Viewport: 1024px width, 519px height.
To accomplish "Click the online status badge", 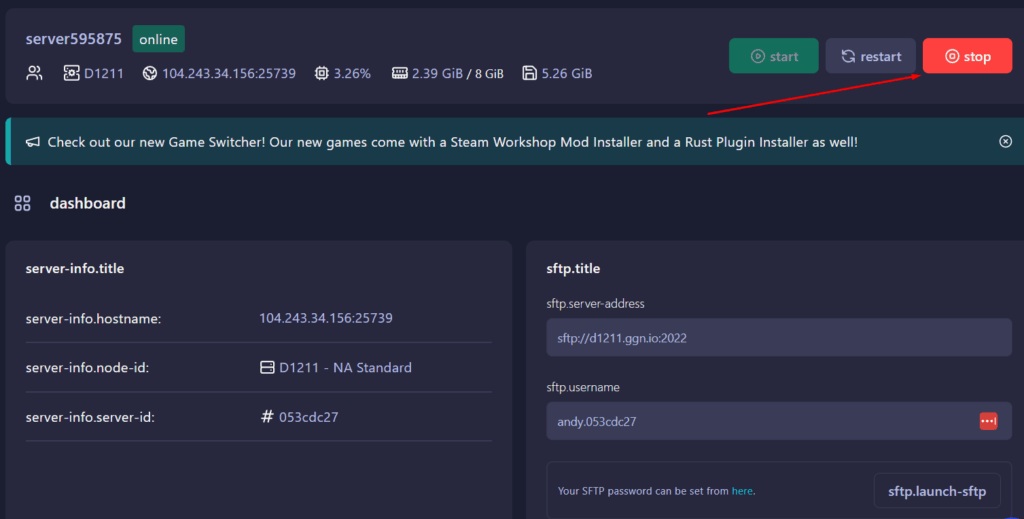I will 158,40.
